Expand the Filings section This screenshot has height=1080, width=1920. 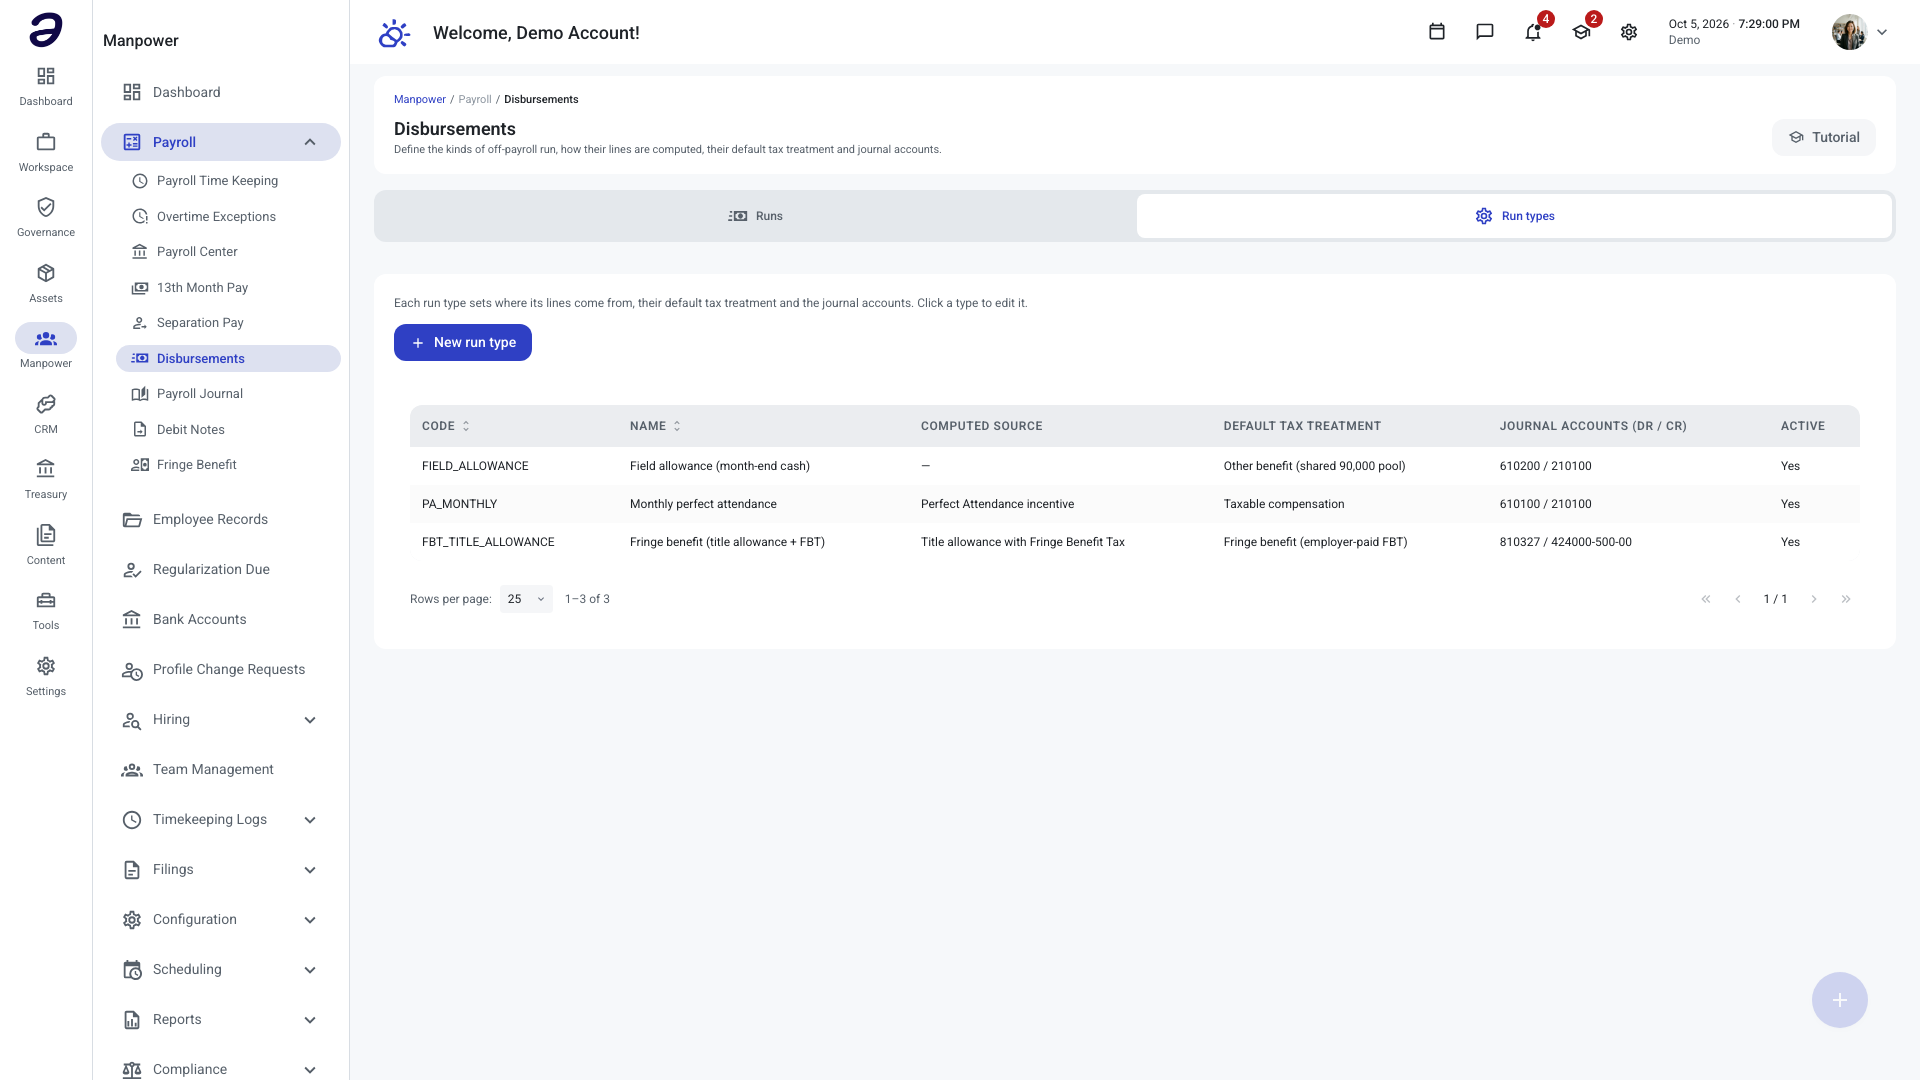point(310,870)
